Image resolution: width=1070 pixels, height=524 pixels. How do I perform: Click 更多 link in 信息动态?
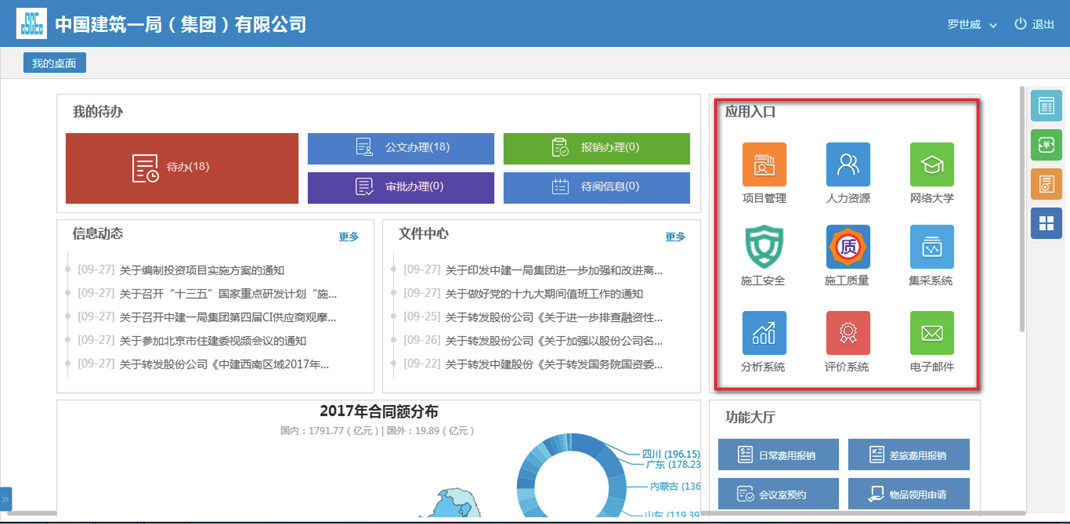[x=348, y=237]
